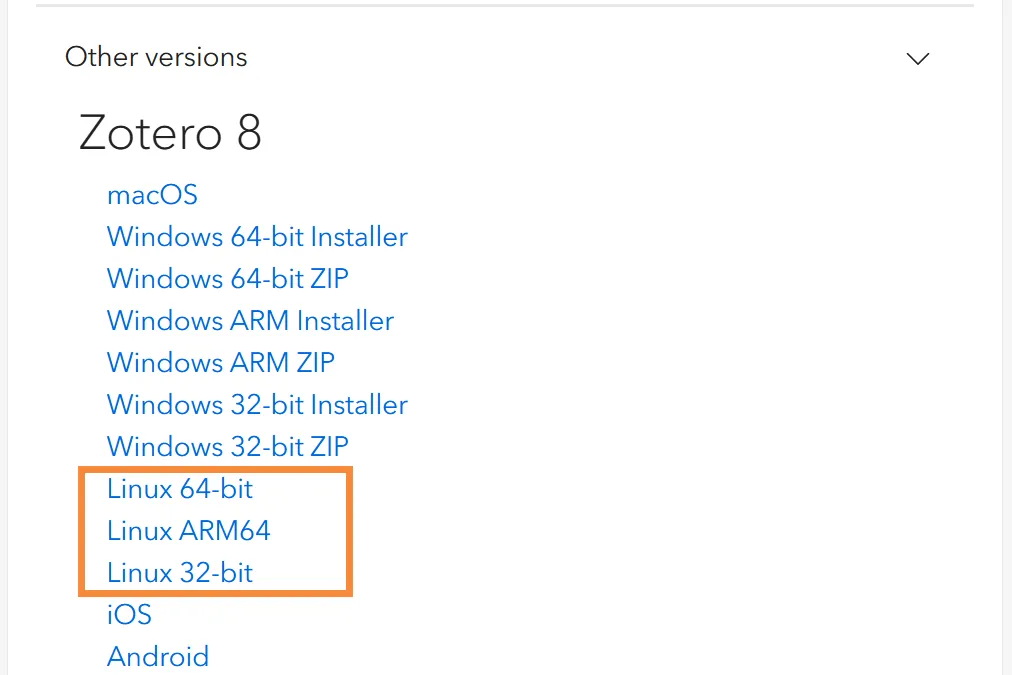Open the Linux 32-bit download link
Image resolution: width=1012 pixels, height=675 pixels.
(180, 573)
